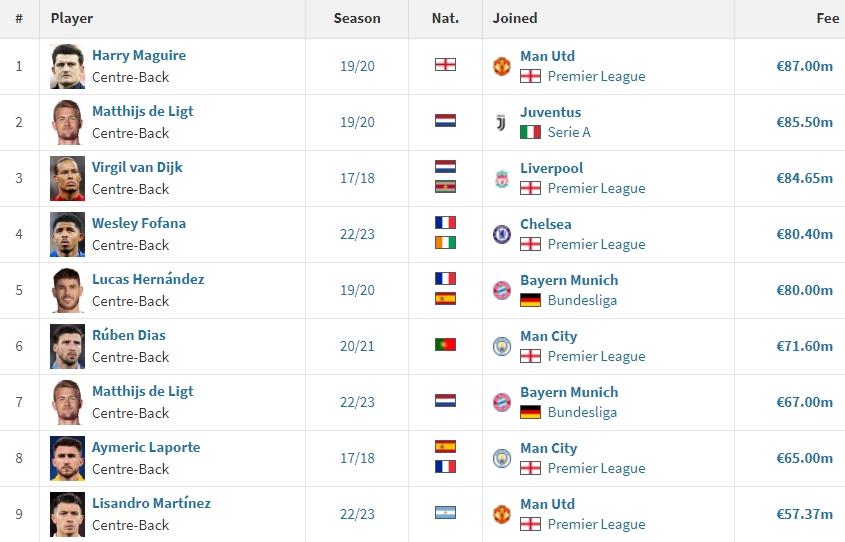Click Bayern Munich crest in Lucas Hernández row
Viewport: 845px width, 542px height.
pos(502,290)
